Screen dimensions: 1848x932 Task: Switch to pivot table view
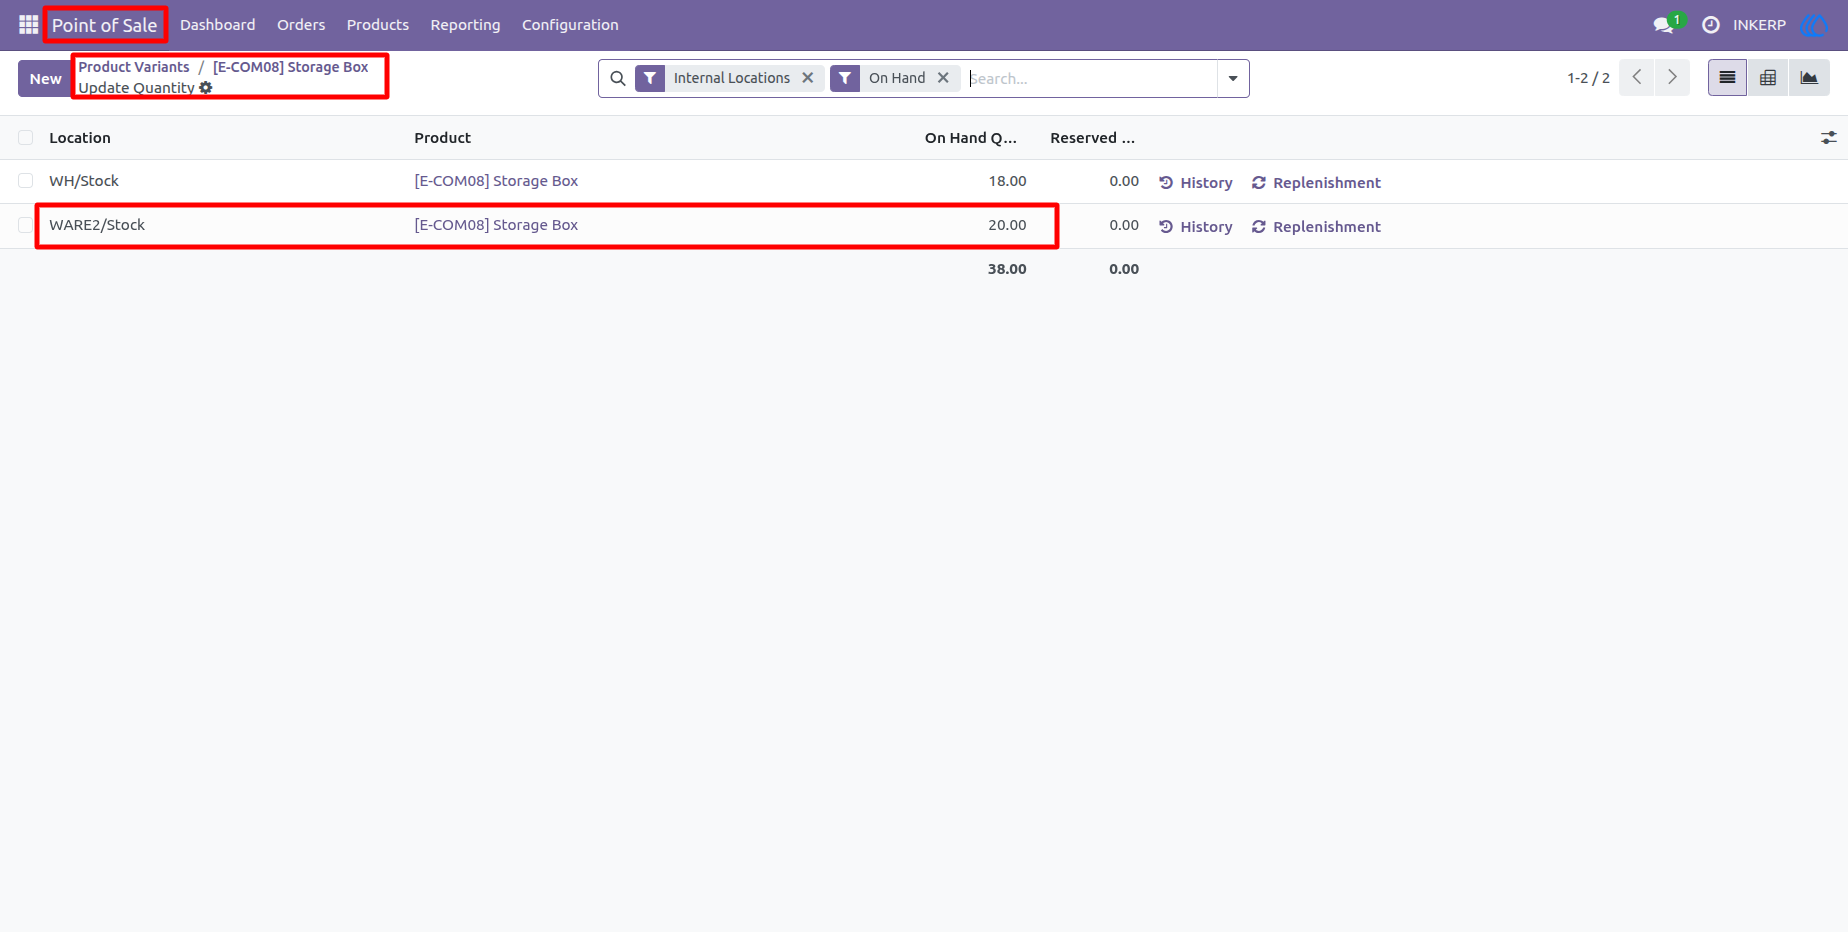point(1768,77)
